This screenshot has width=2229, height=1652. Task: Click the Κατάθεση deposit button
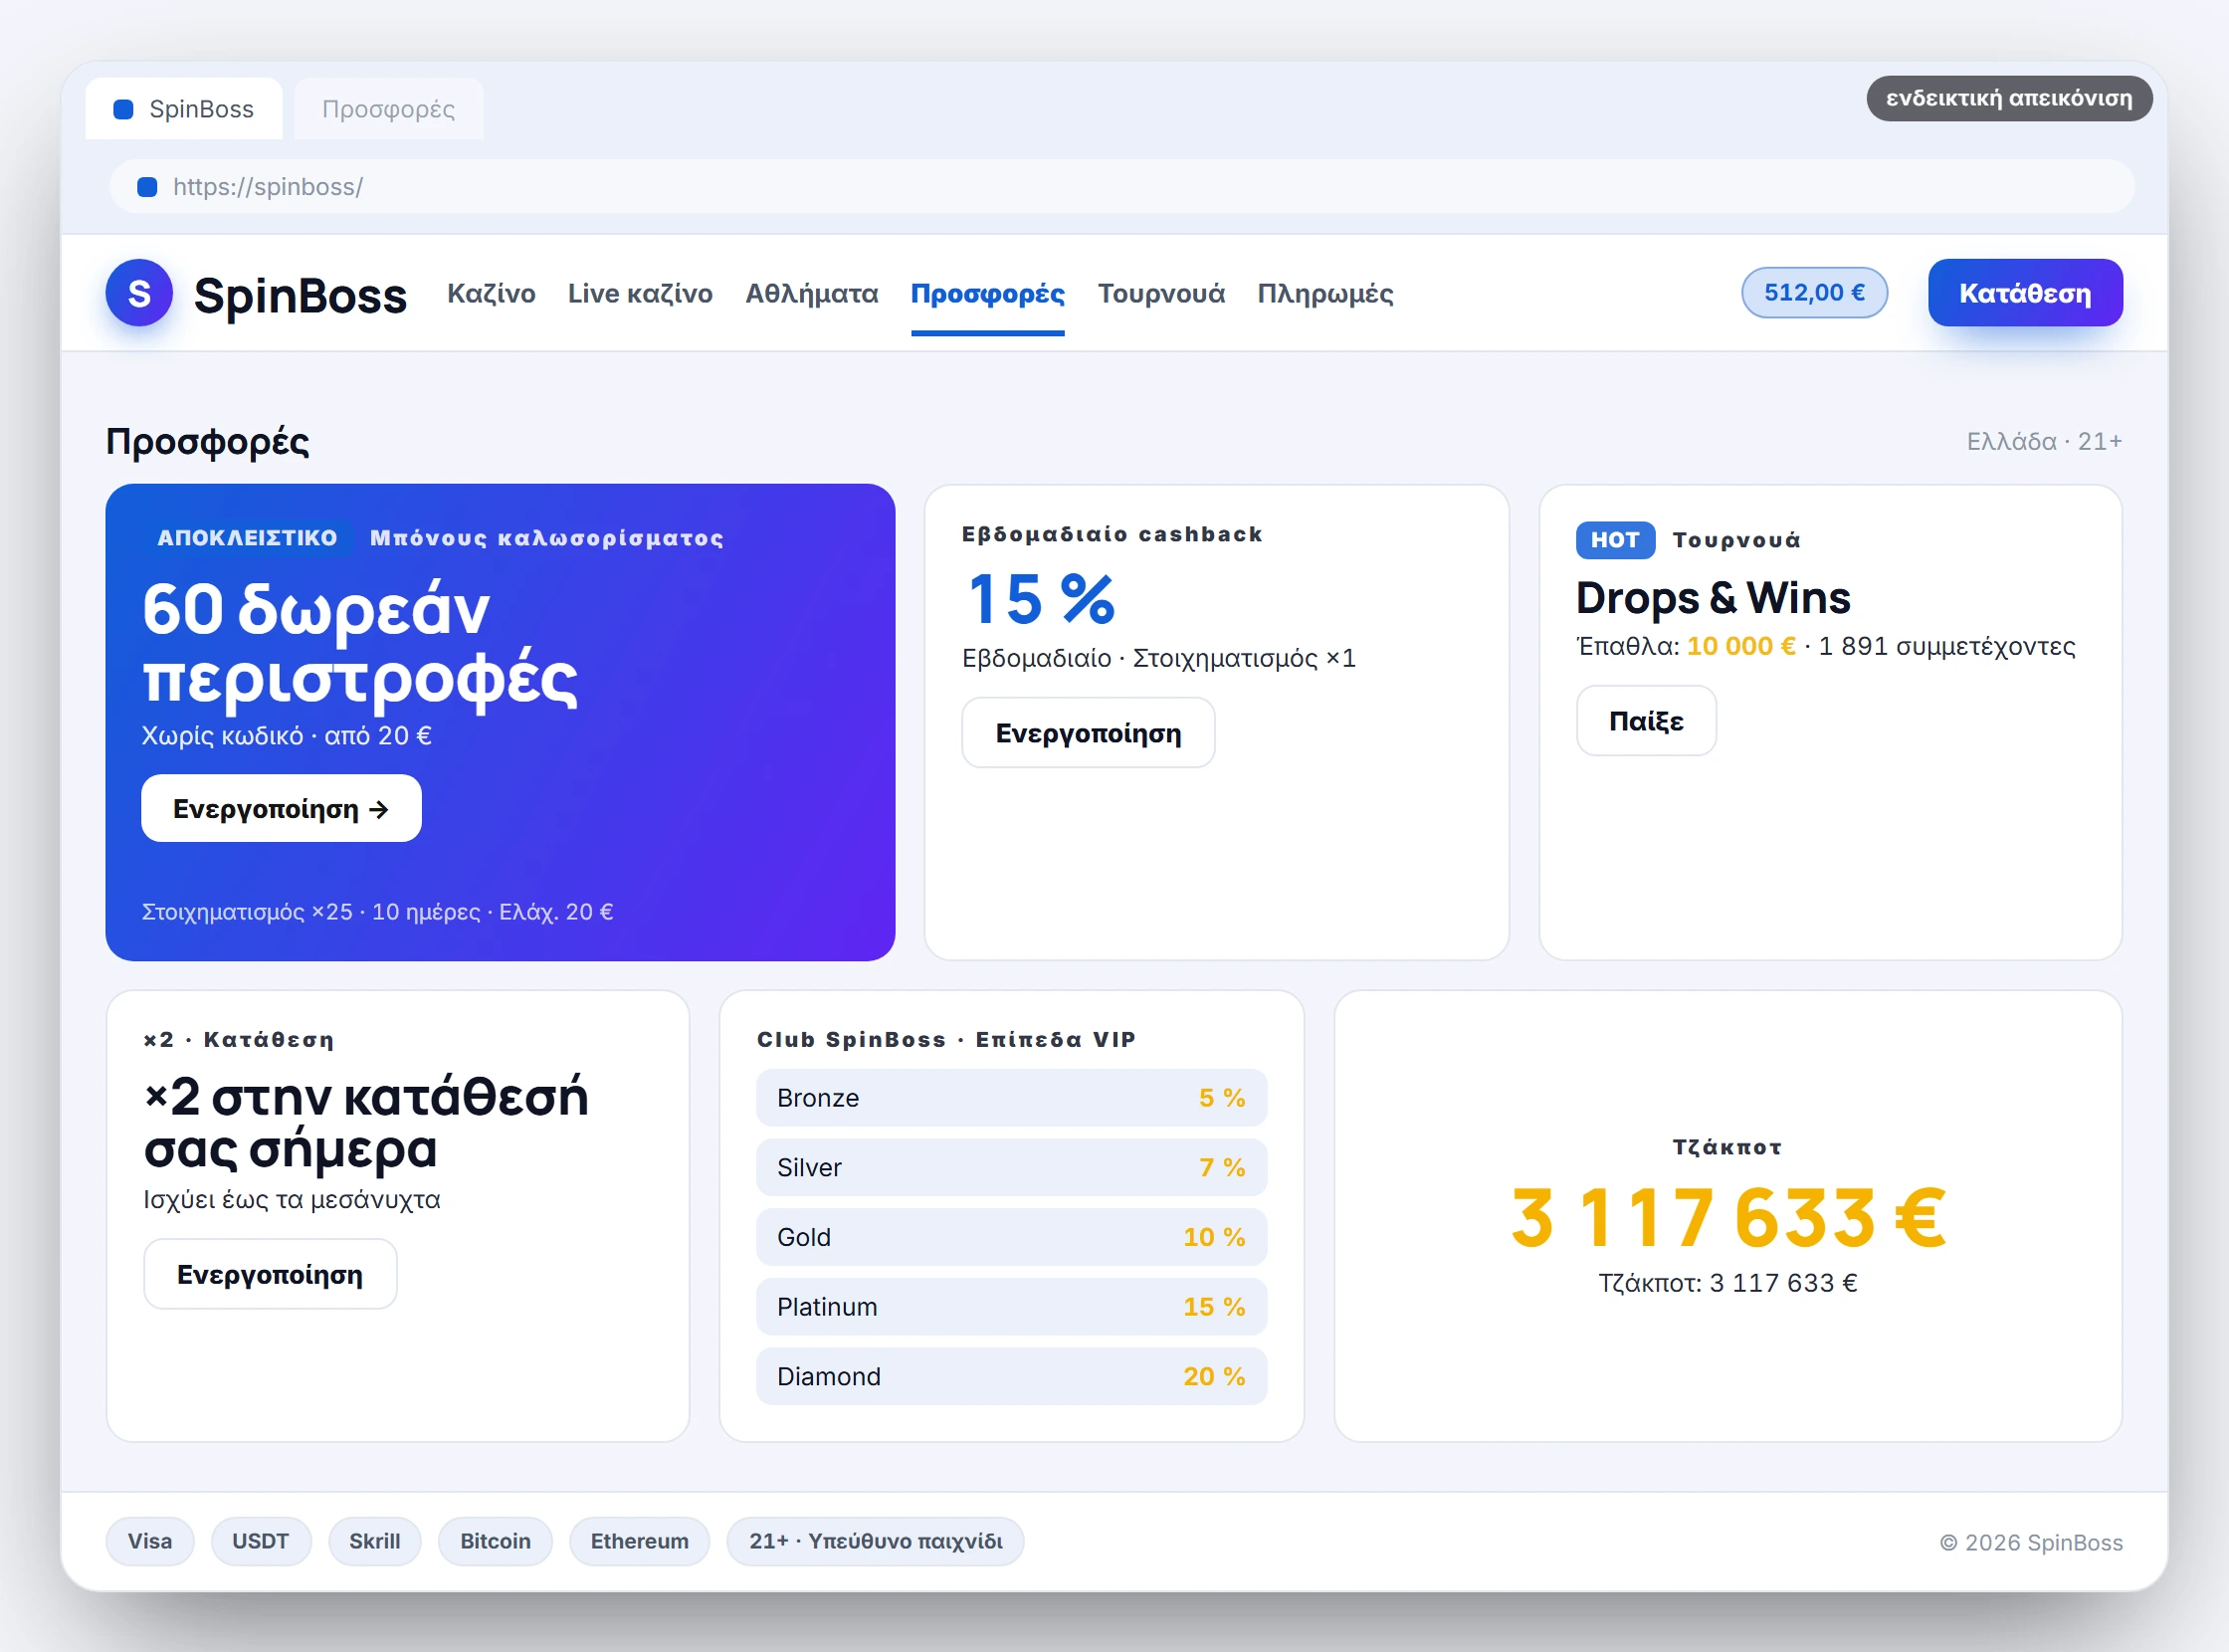coord(2025,293)
